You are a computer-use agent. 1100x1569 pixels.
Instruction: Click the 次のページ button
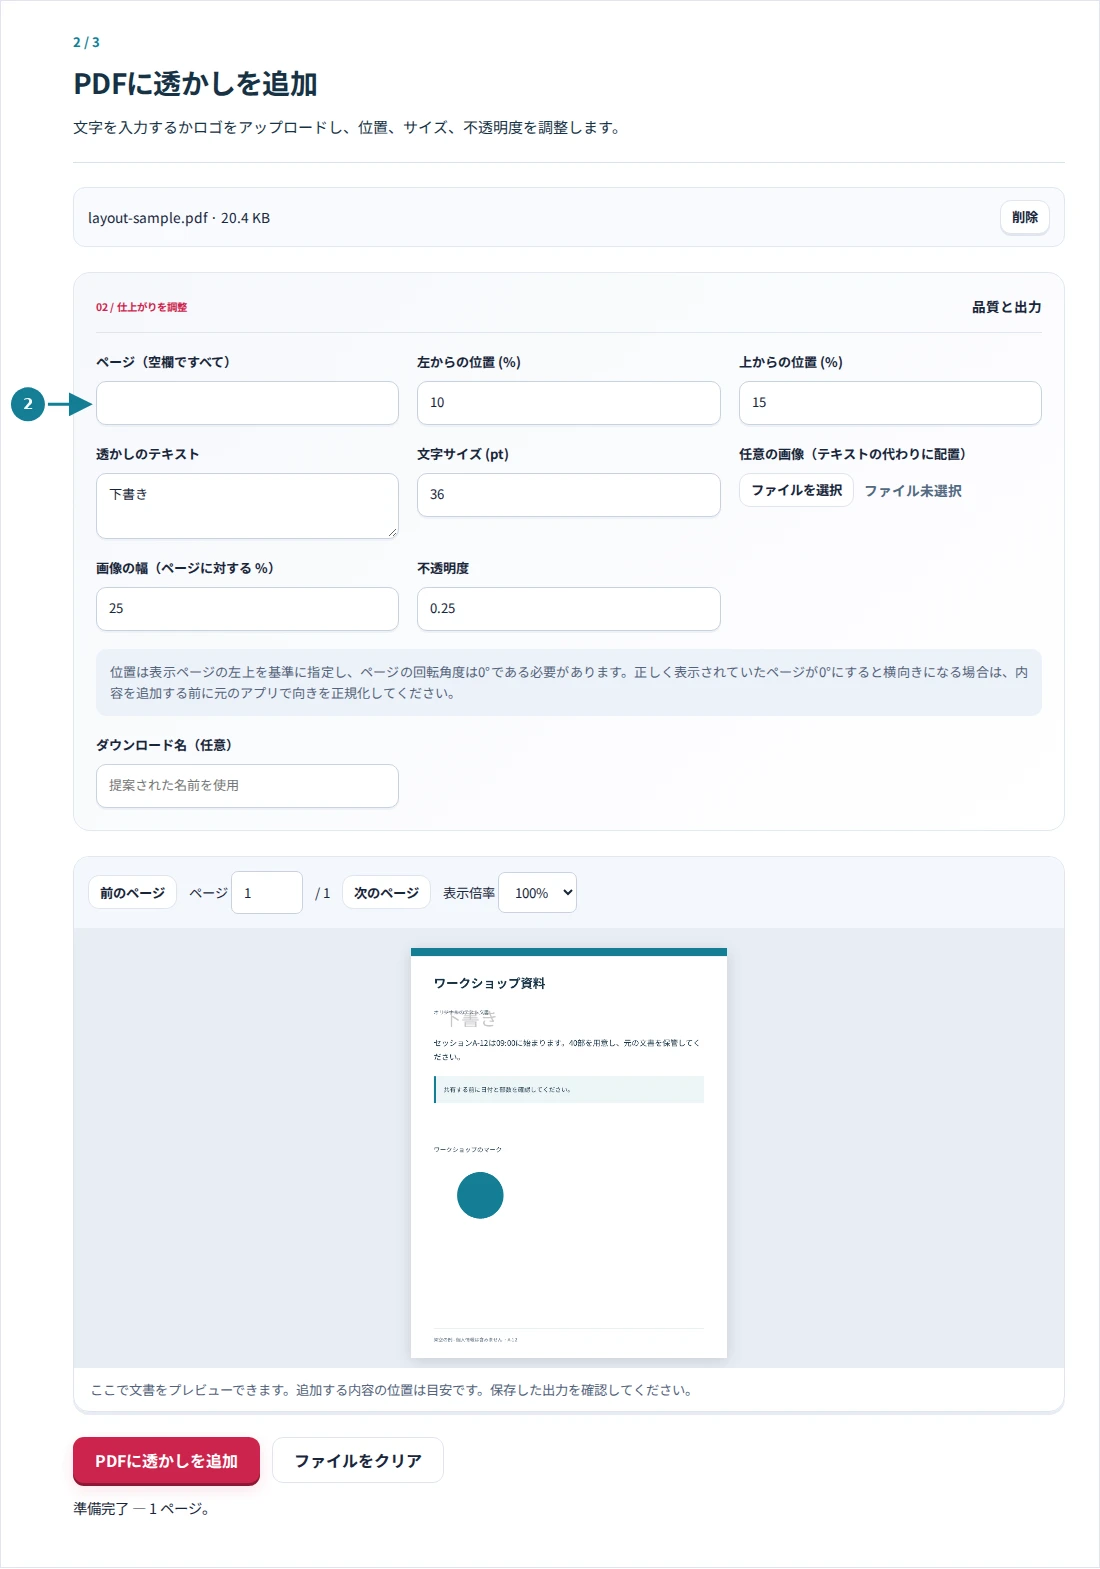(x=386, y=893)
